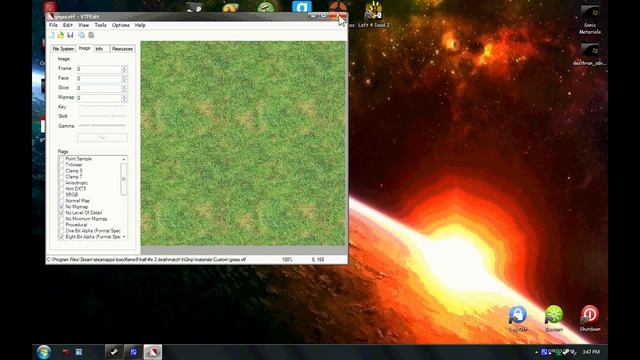This screenshot has width=640, height=360.
Task: Open the Edit menu
Action: tap(68, 25)
